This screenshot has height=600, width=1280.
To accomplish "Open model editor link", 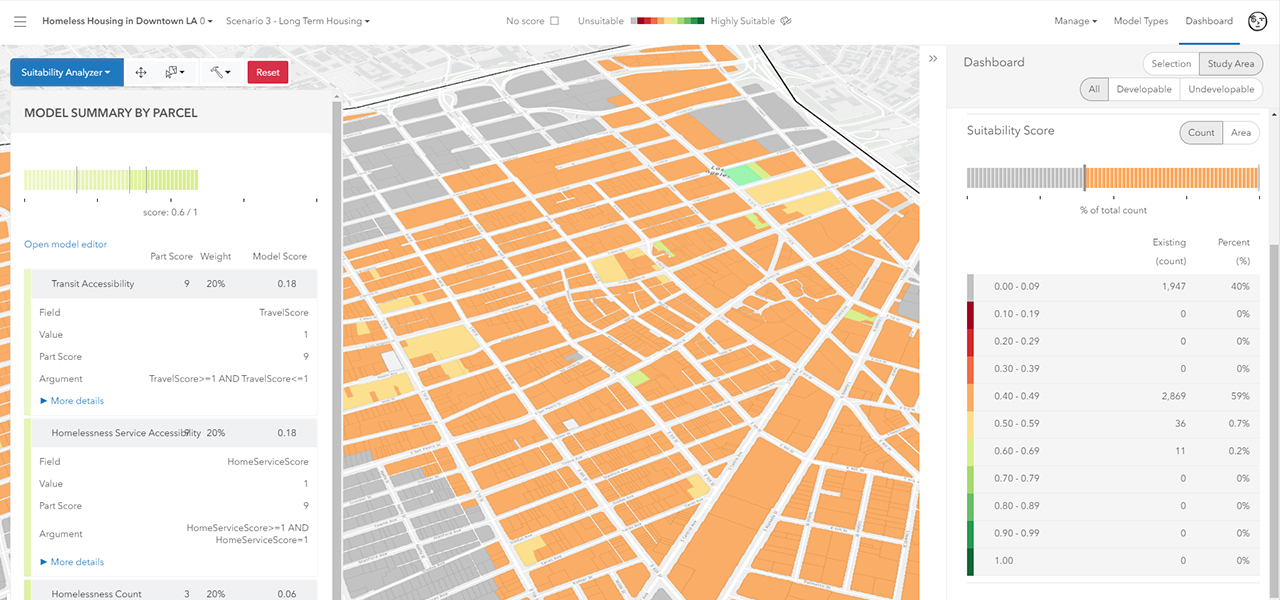I will [66, 244].
